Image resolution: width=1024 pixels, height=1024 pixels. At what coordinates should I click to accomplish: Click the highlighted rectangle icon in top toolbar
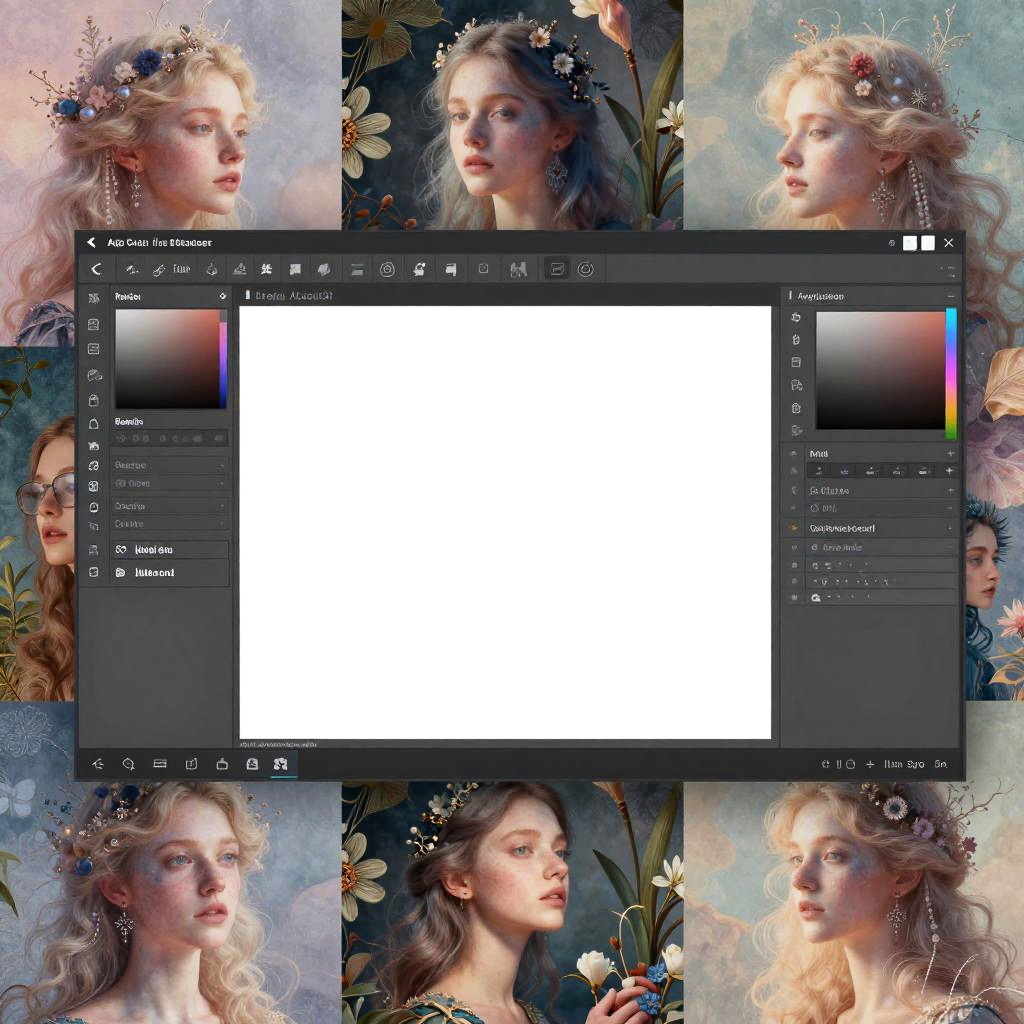pos(557,269)
